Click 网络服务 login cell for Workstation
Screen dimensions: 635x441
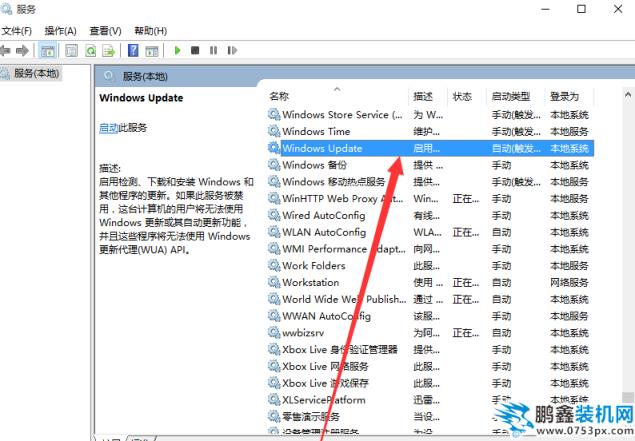tap(569, 283)
